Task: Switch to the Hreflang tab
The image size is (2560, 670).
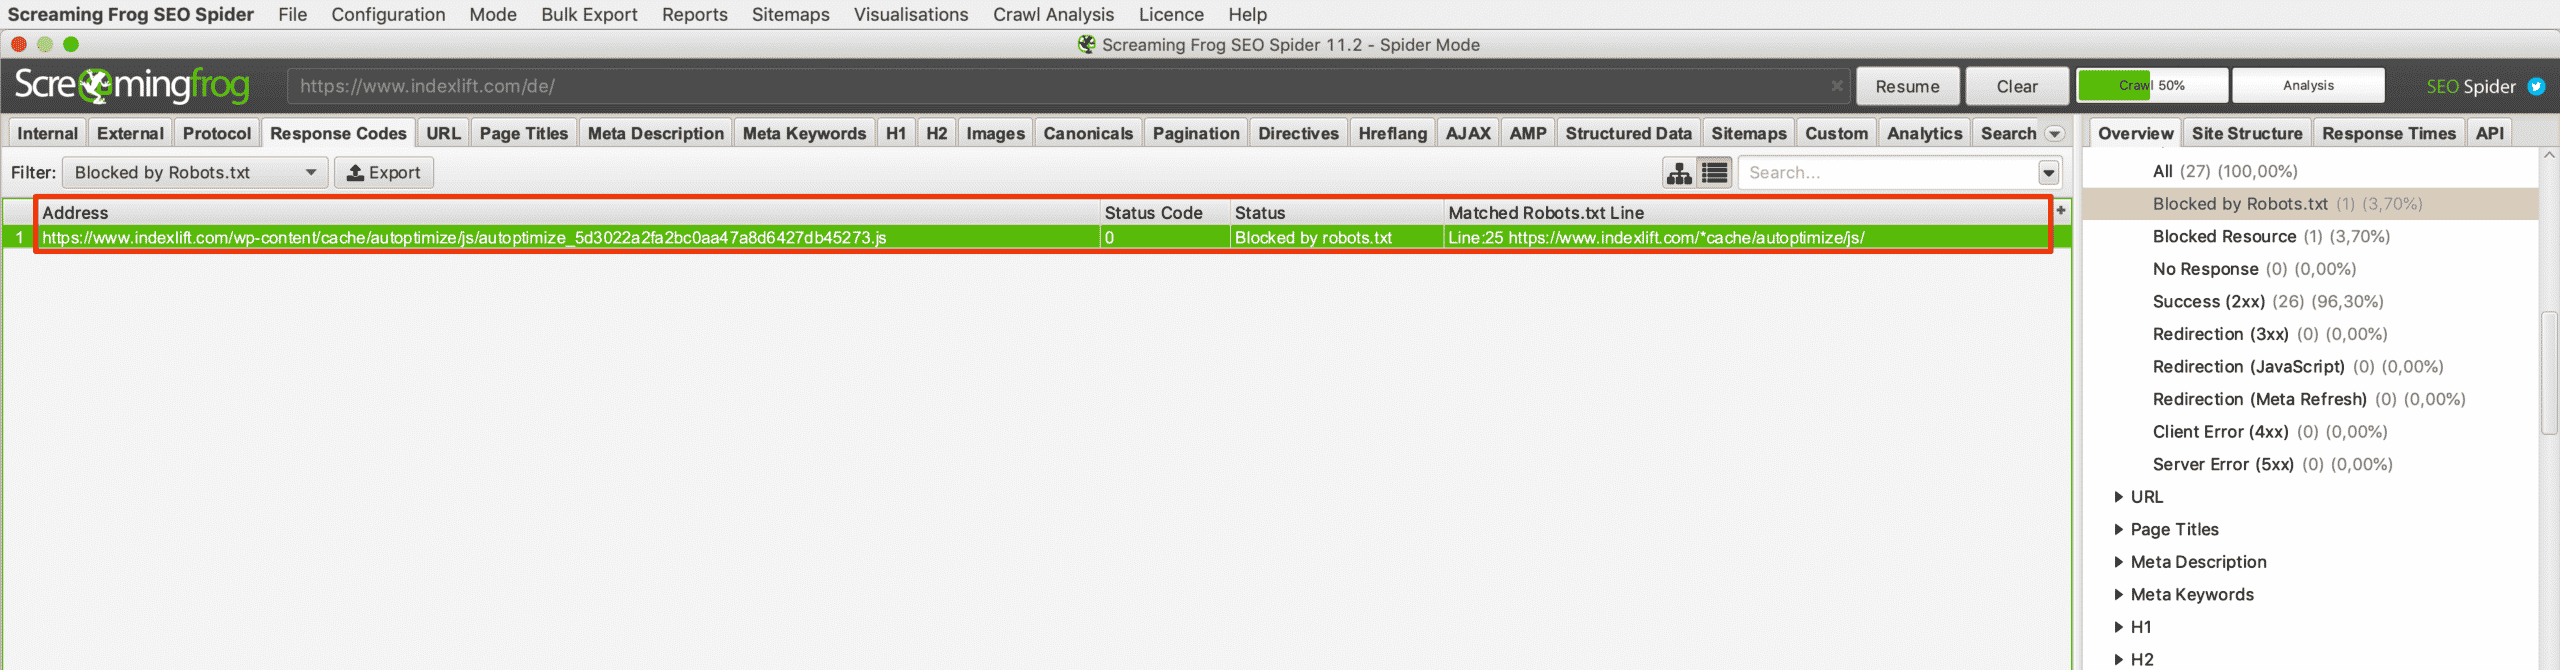Action: [1392, 133]
